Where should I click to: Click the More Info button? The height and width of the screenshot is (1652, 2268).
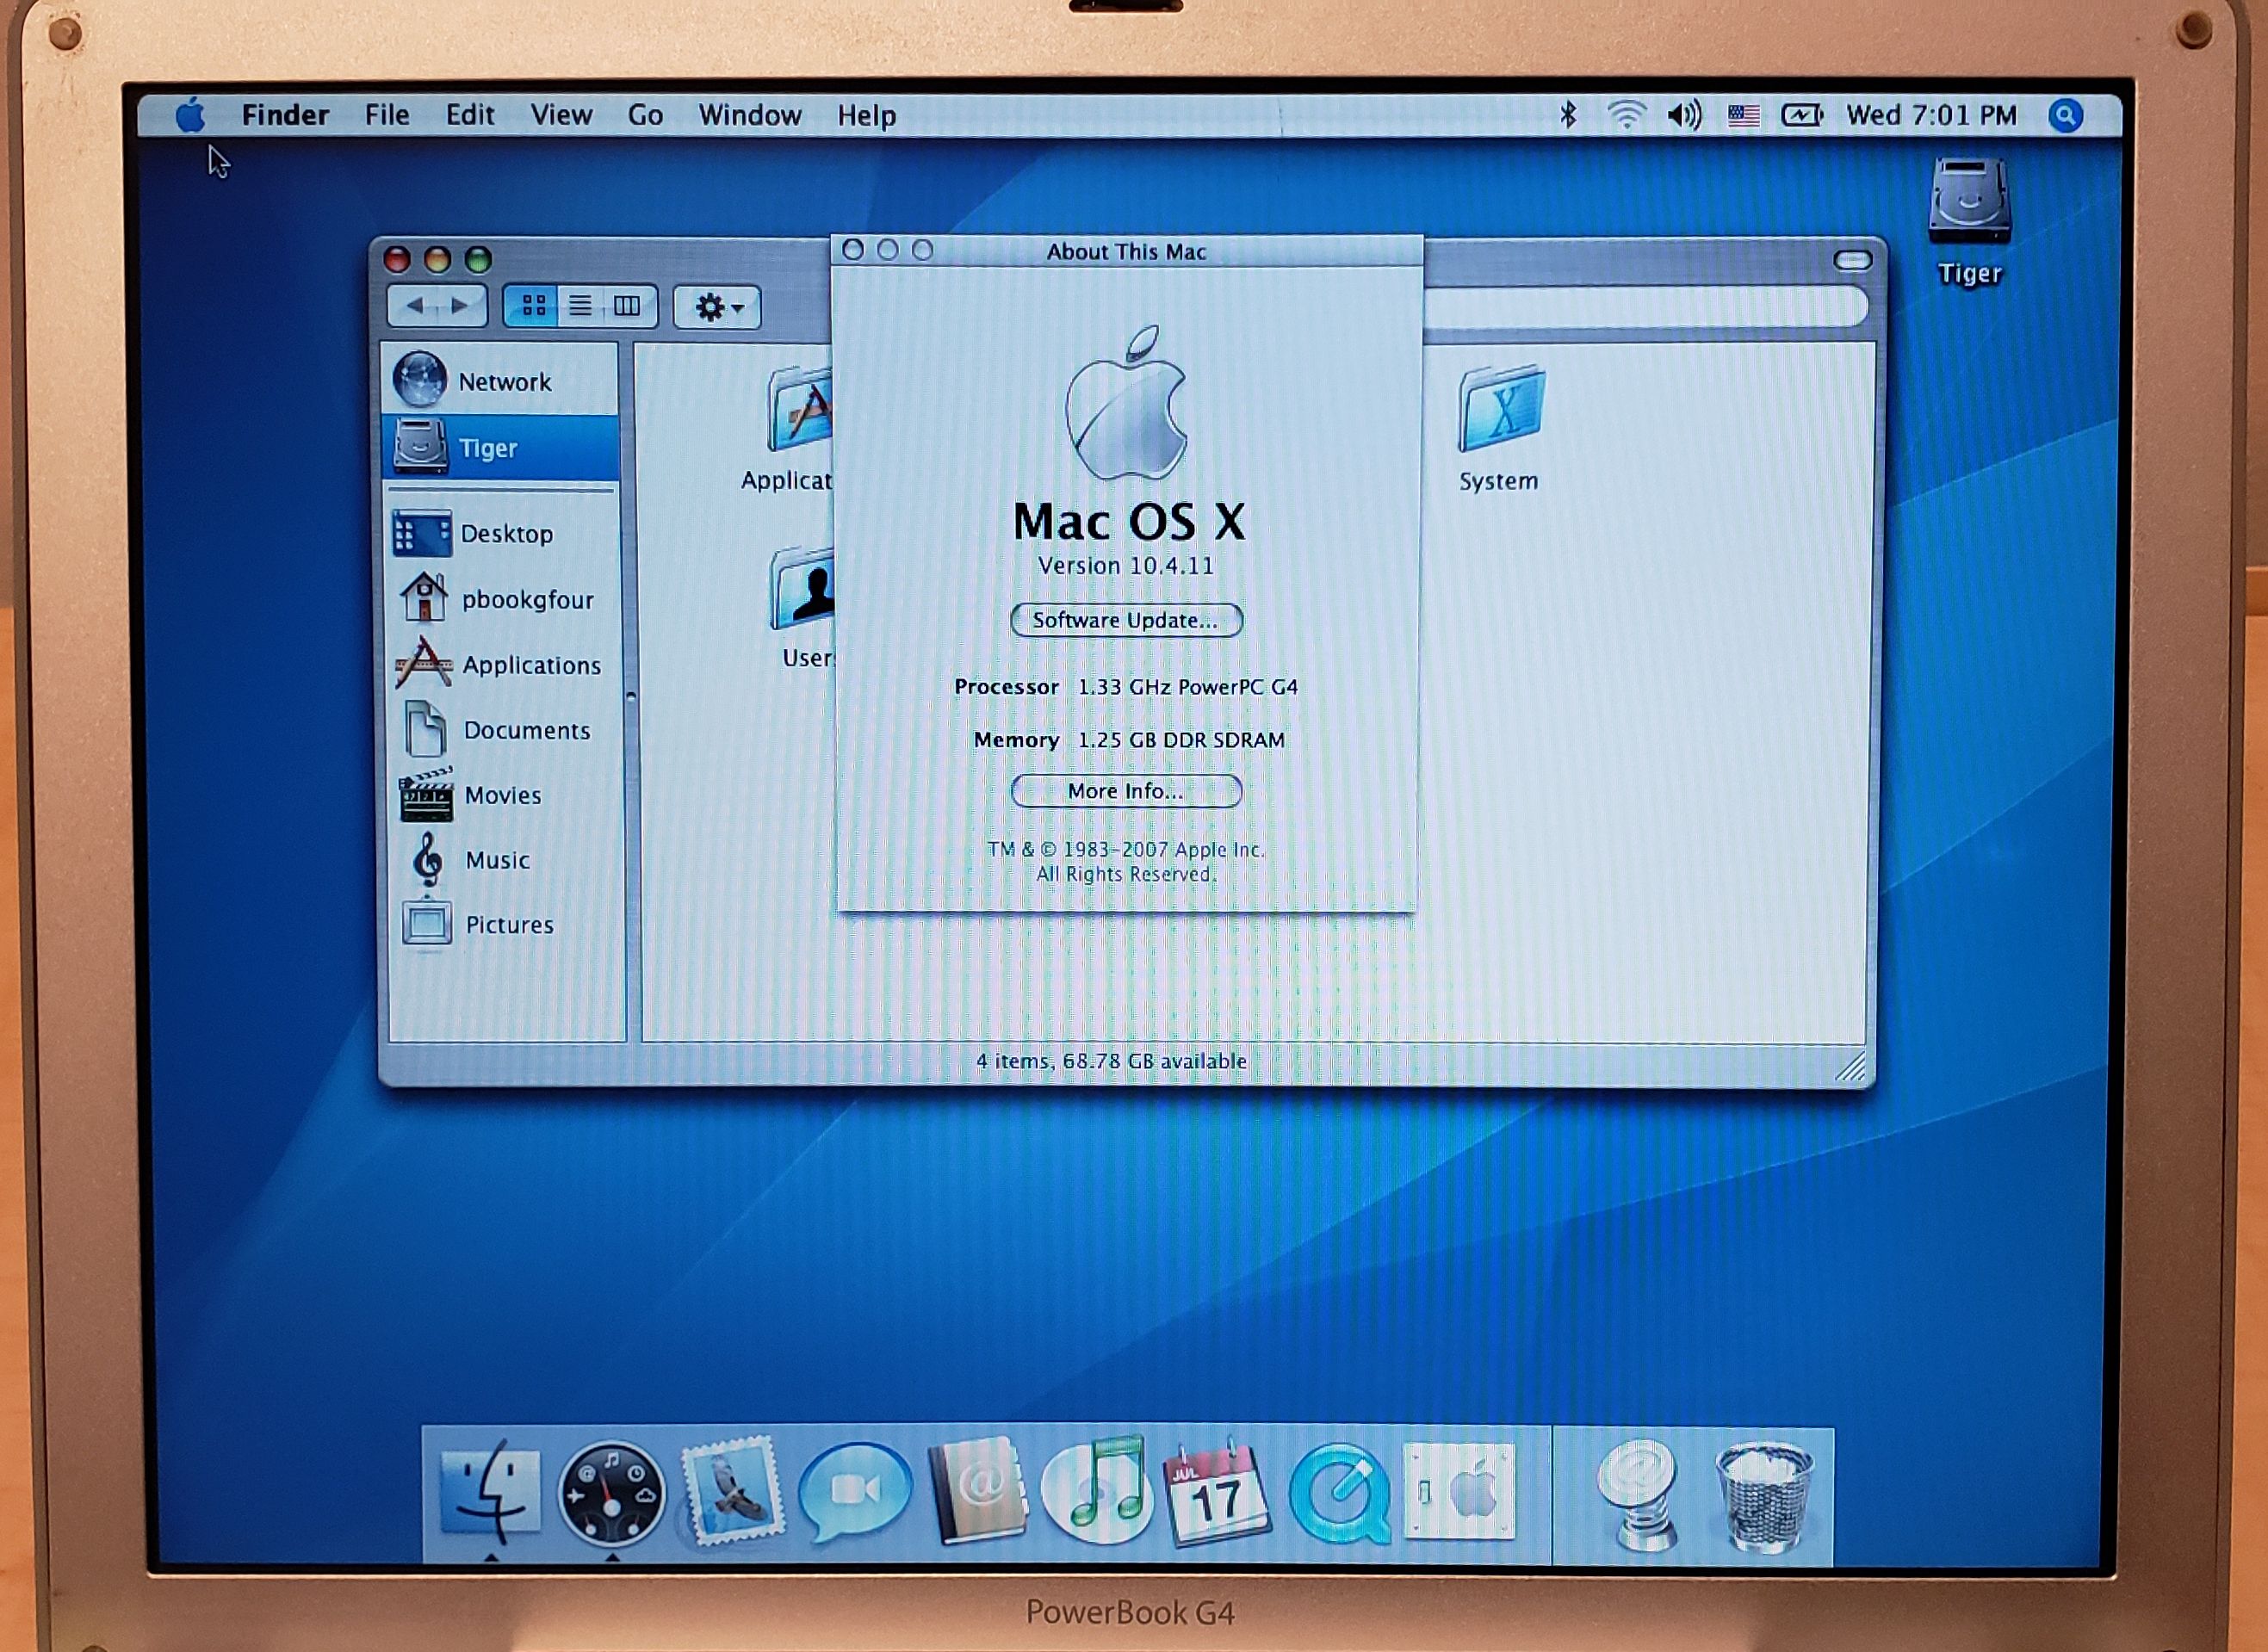click(x=1126, y=791)
